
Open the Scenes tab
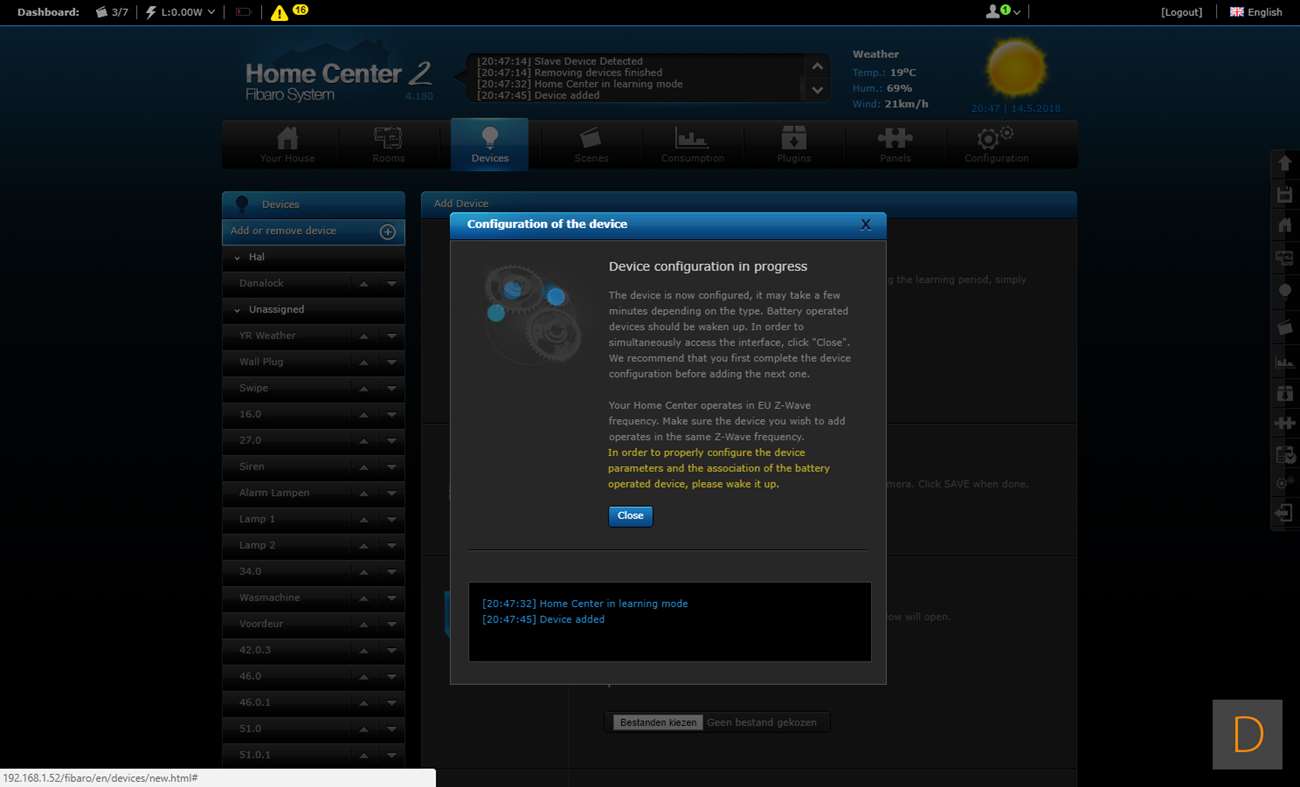(591, 145)
